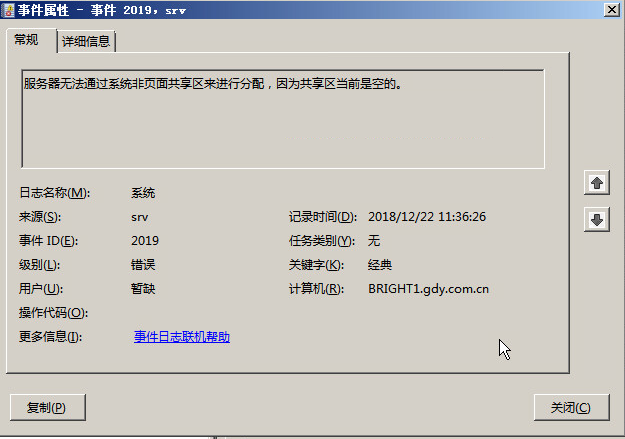Click the user value 暂缺
The width and height of the screenshot is (625, 439).
point(143,289)
